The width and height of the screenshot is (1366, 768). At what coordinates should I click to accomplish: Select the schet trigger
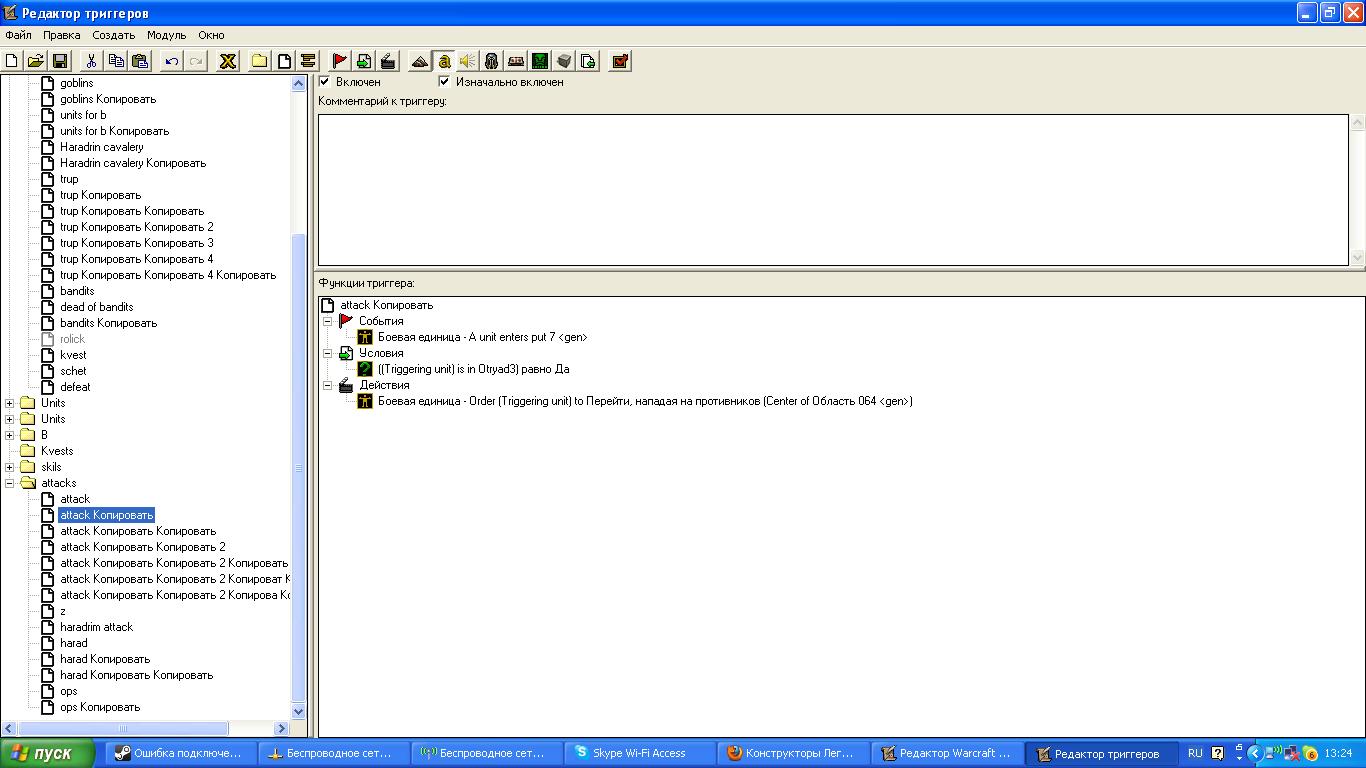(x=73, y=371)
